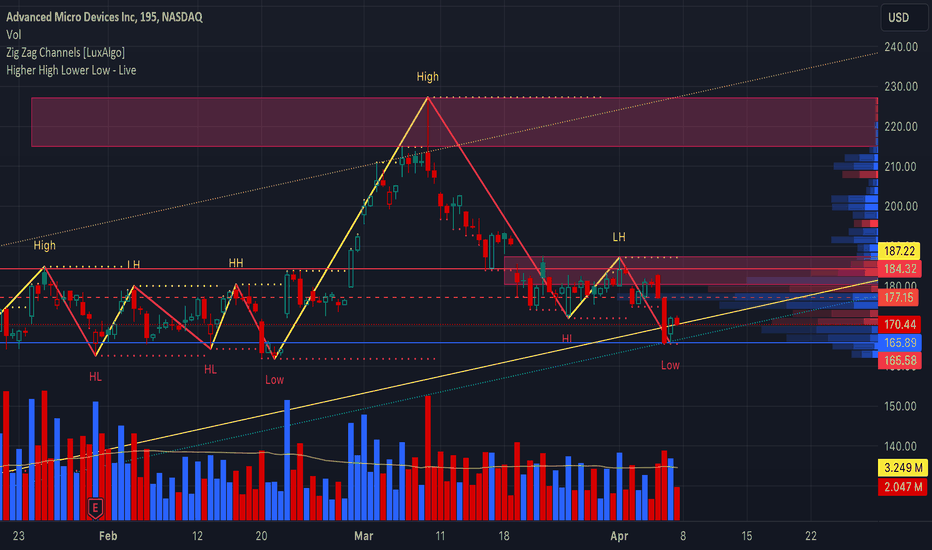Click the yellow 187.22 price label
Image resolution: width=932 pixels, height=550 pixels.
(x=899, y=251)
